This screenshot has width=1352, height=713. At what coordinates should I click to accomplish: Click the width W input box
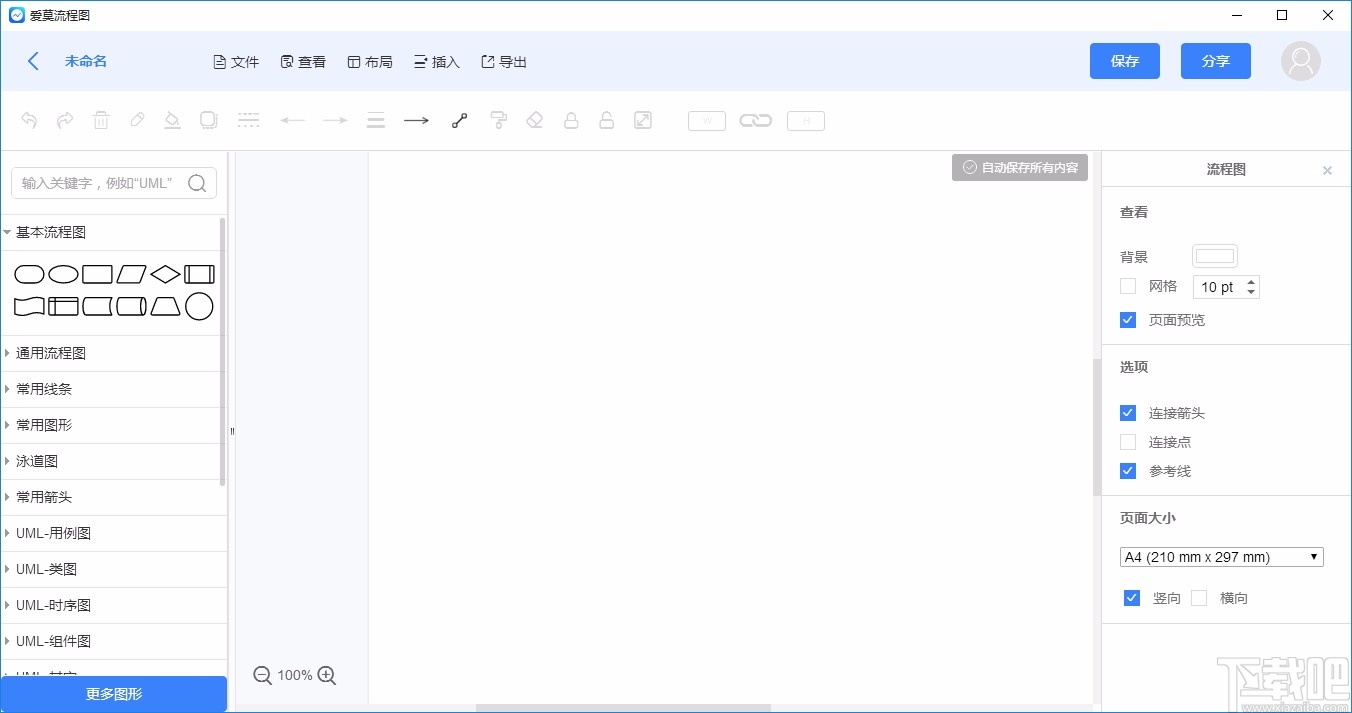tap(707, 121)
